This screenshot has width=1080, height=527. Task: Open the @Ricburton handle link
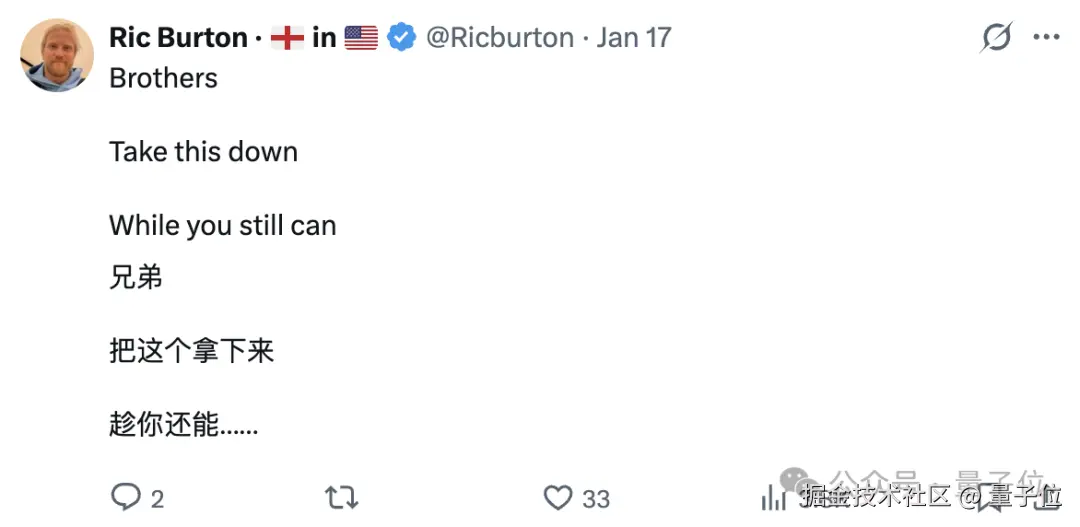click(499, 38)
